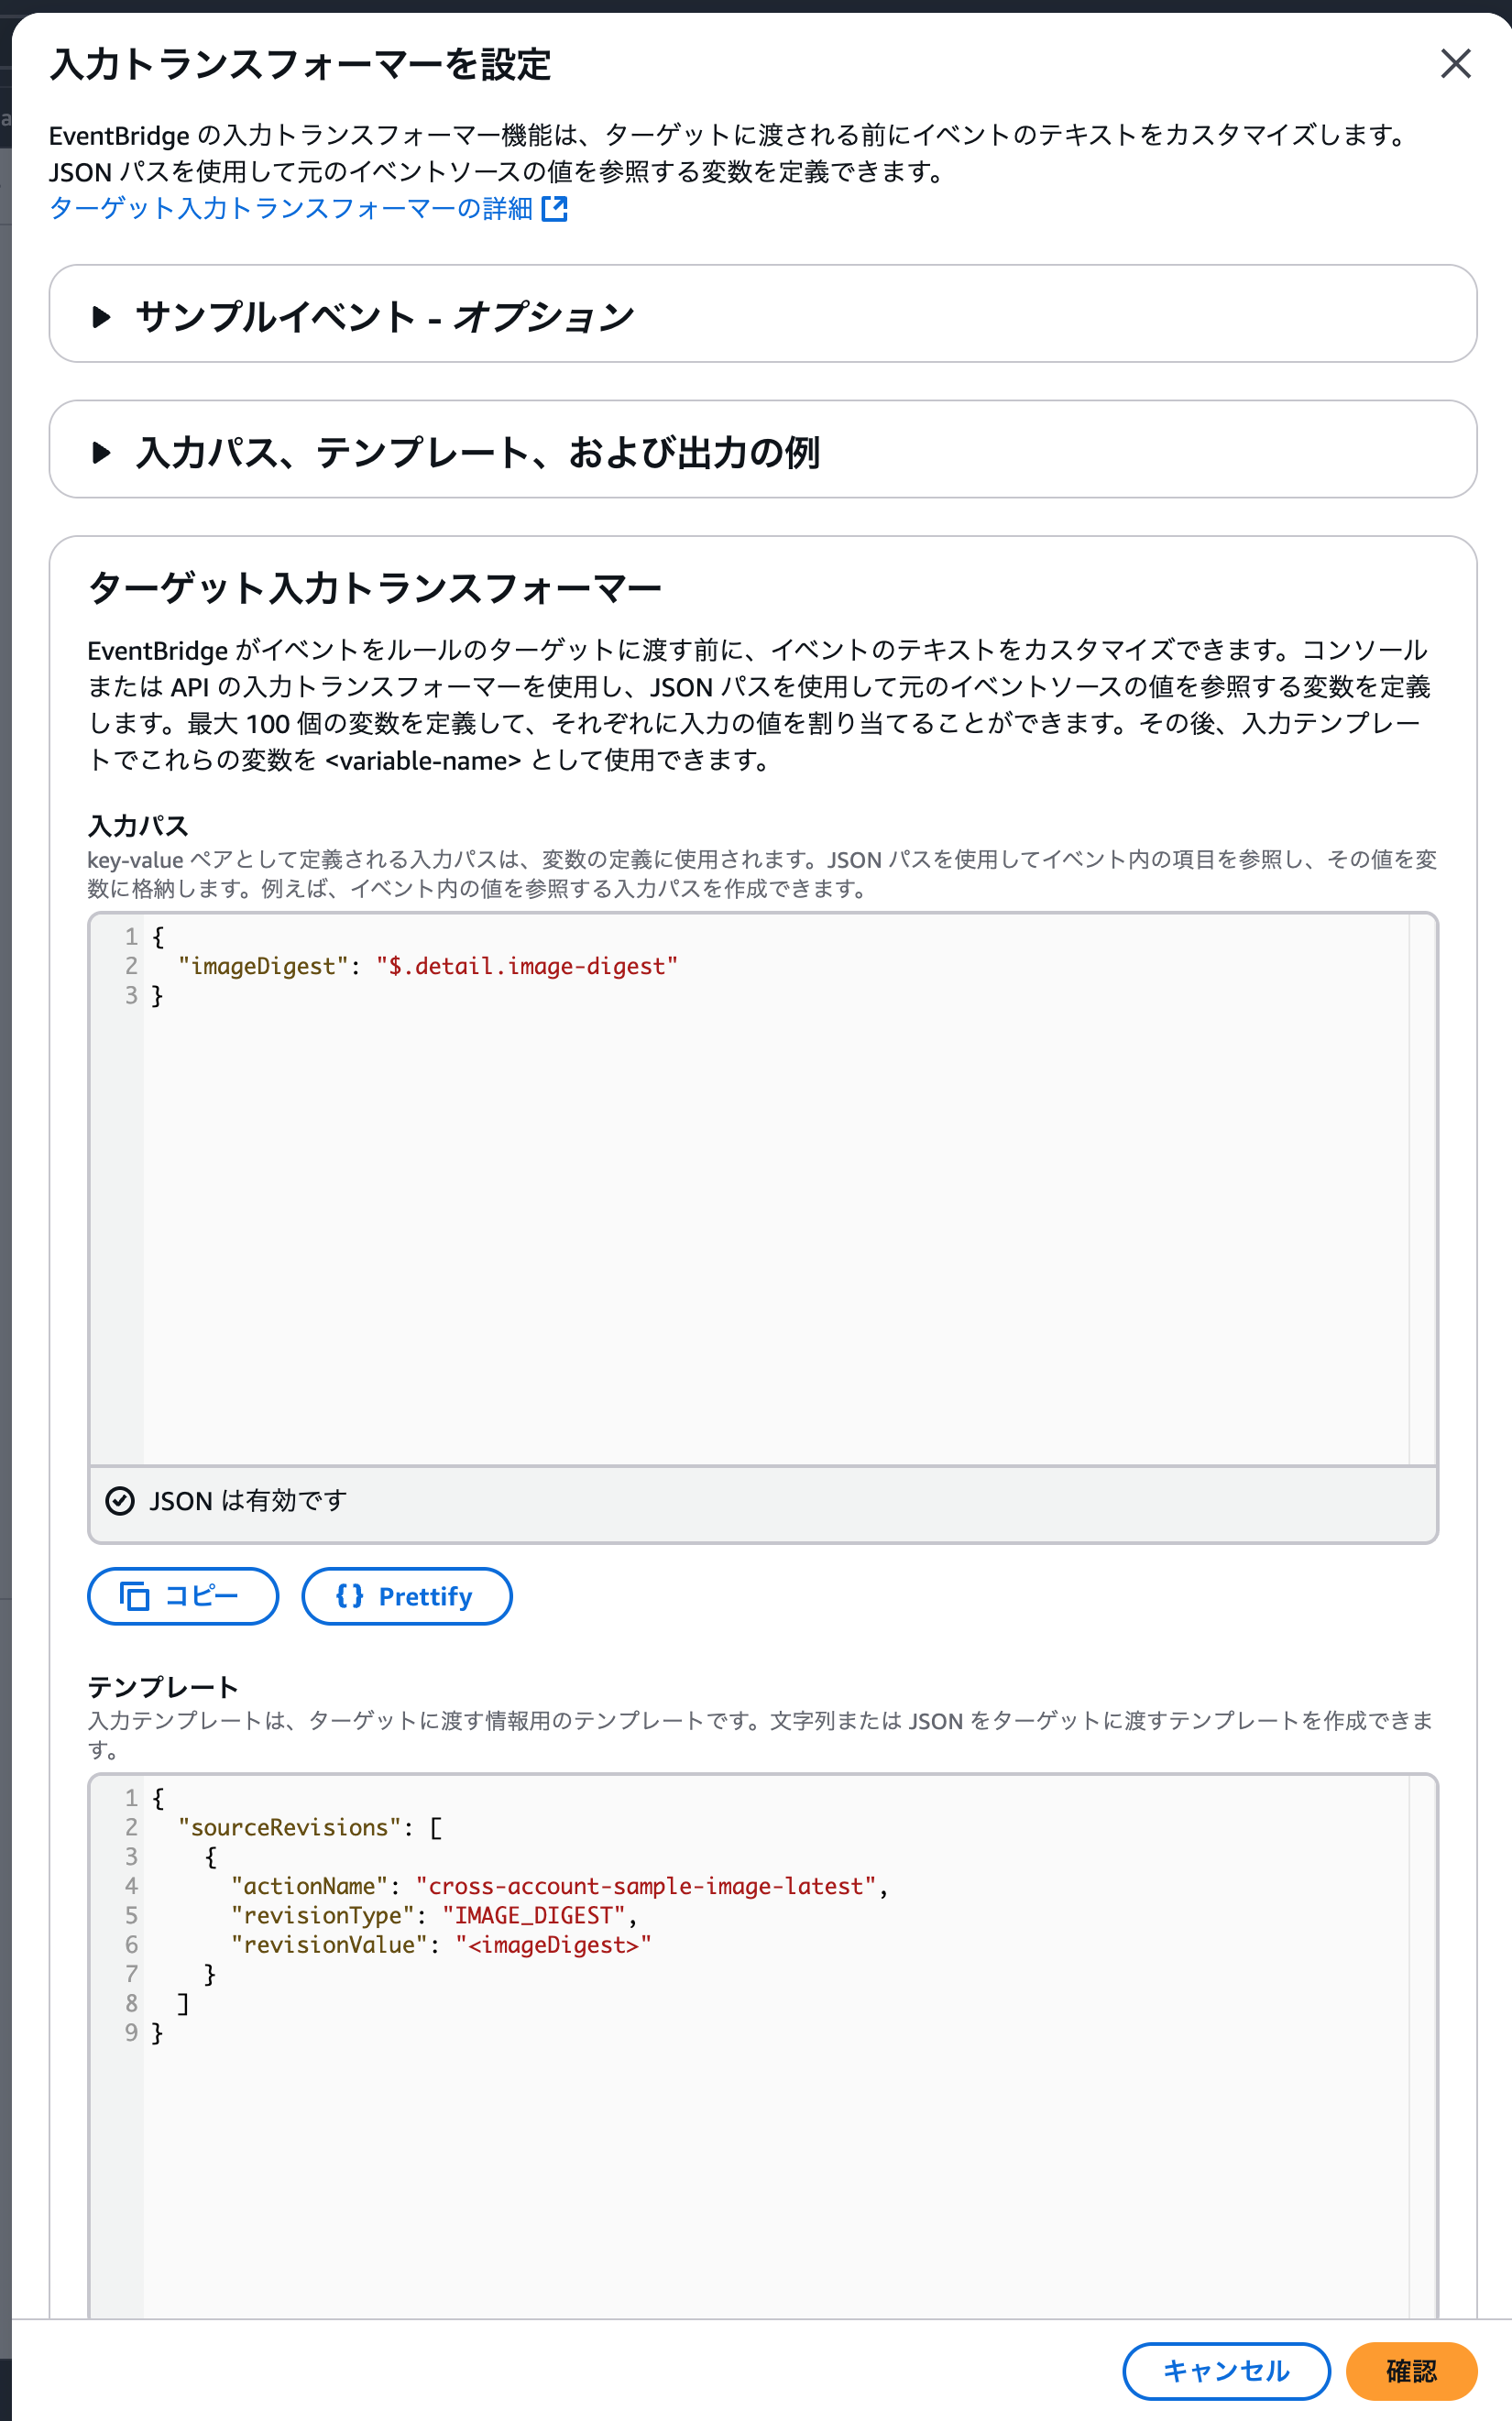This screenshot has width=1512, height=2421.
Task: Click the copy icon in the コピー button
Action: 134,1596
